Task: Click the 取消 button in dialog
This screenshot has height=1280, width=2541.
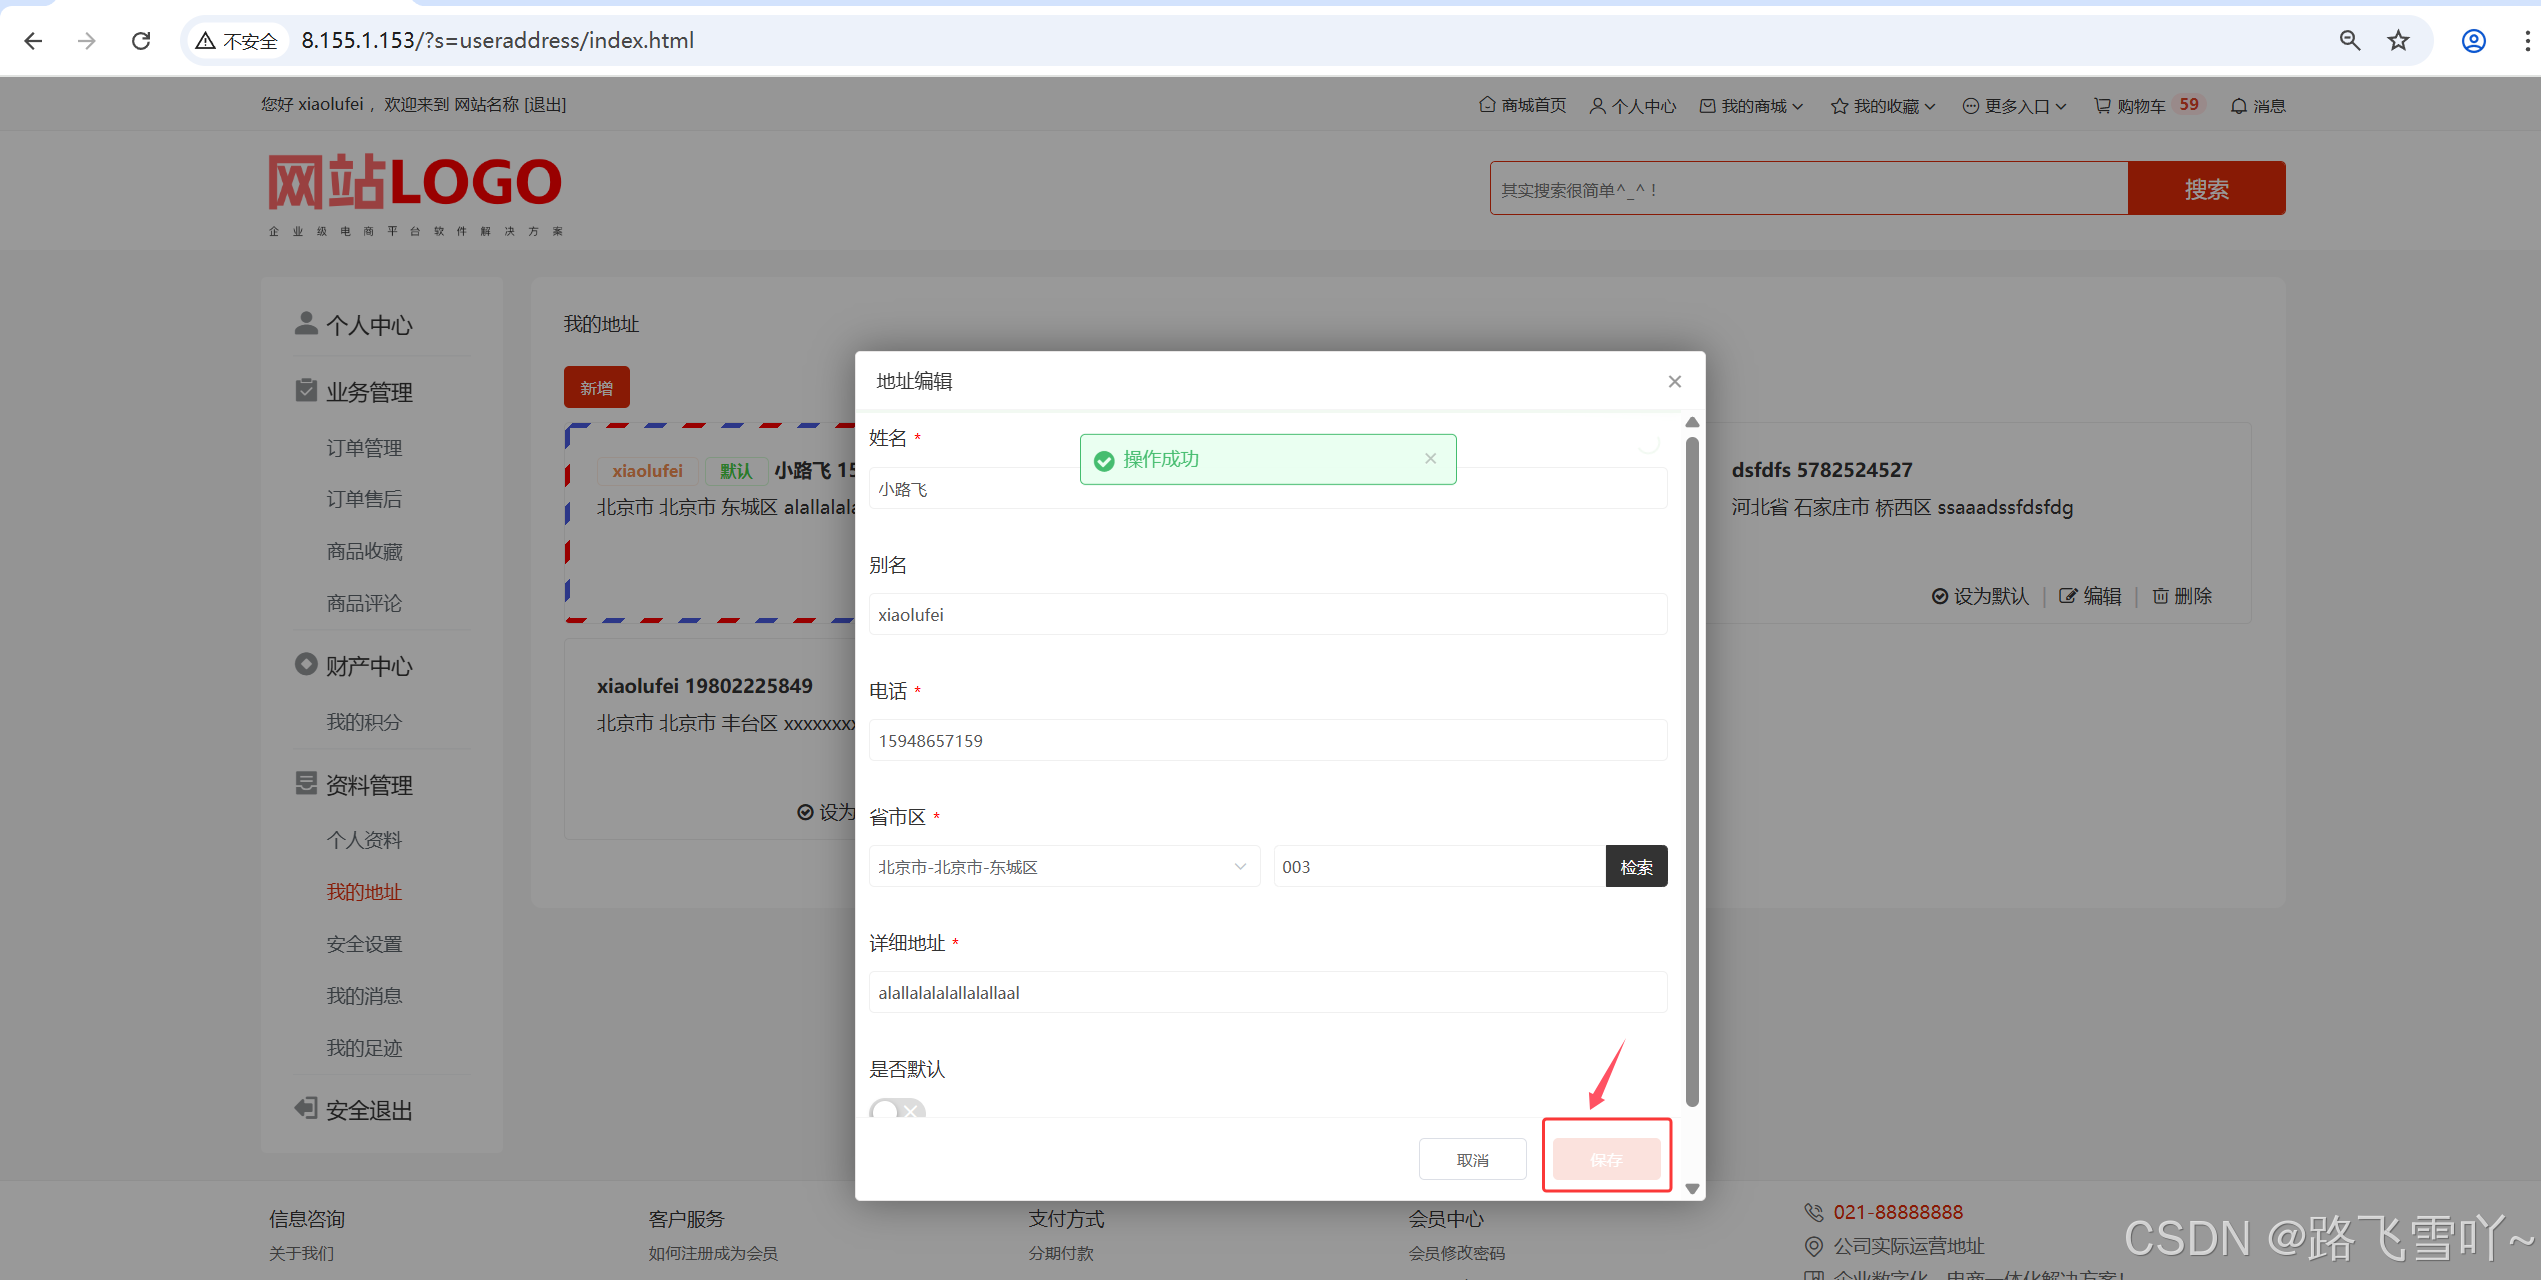Action: click(x=1472, y=1159)
